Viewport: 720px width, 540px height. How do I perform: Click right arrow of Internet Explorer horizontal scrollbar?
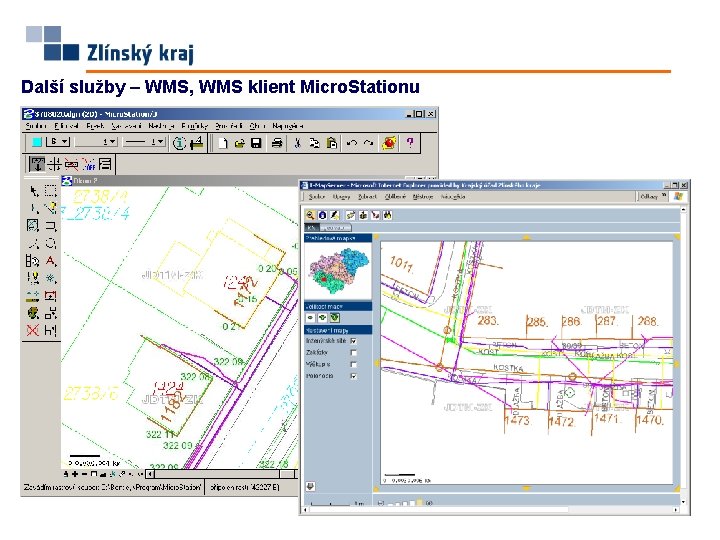pos(675,510)
